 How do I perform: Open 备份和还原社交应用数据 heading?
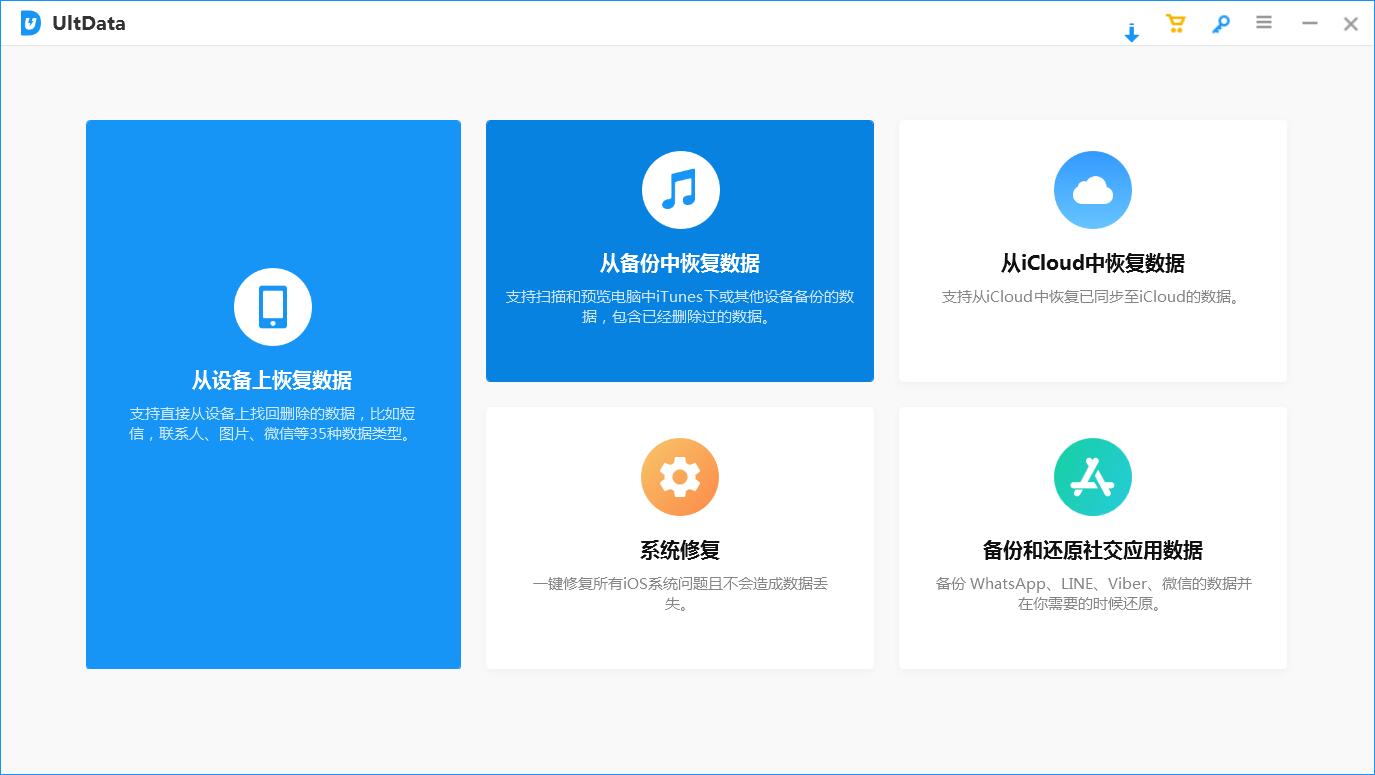point(1093,550)
